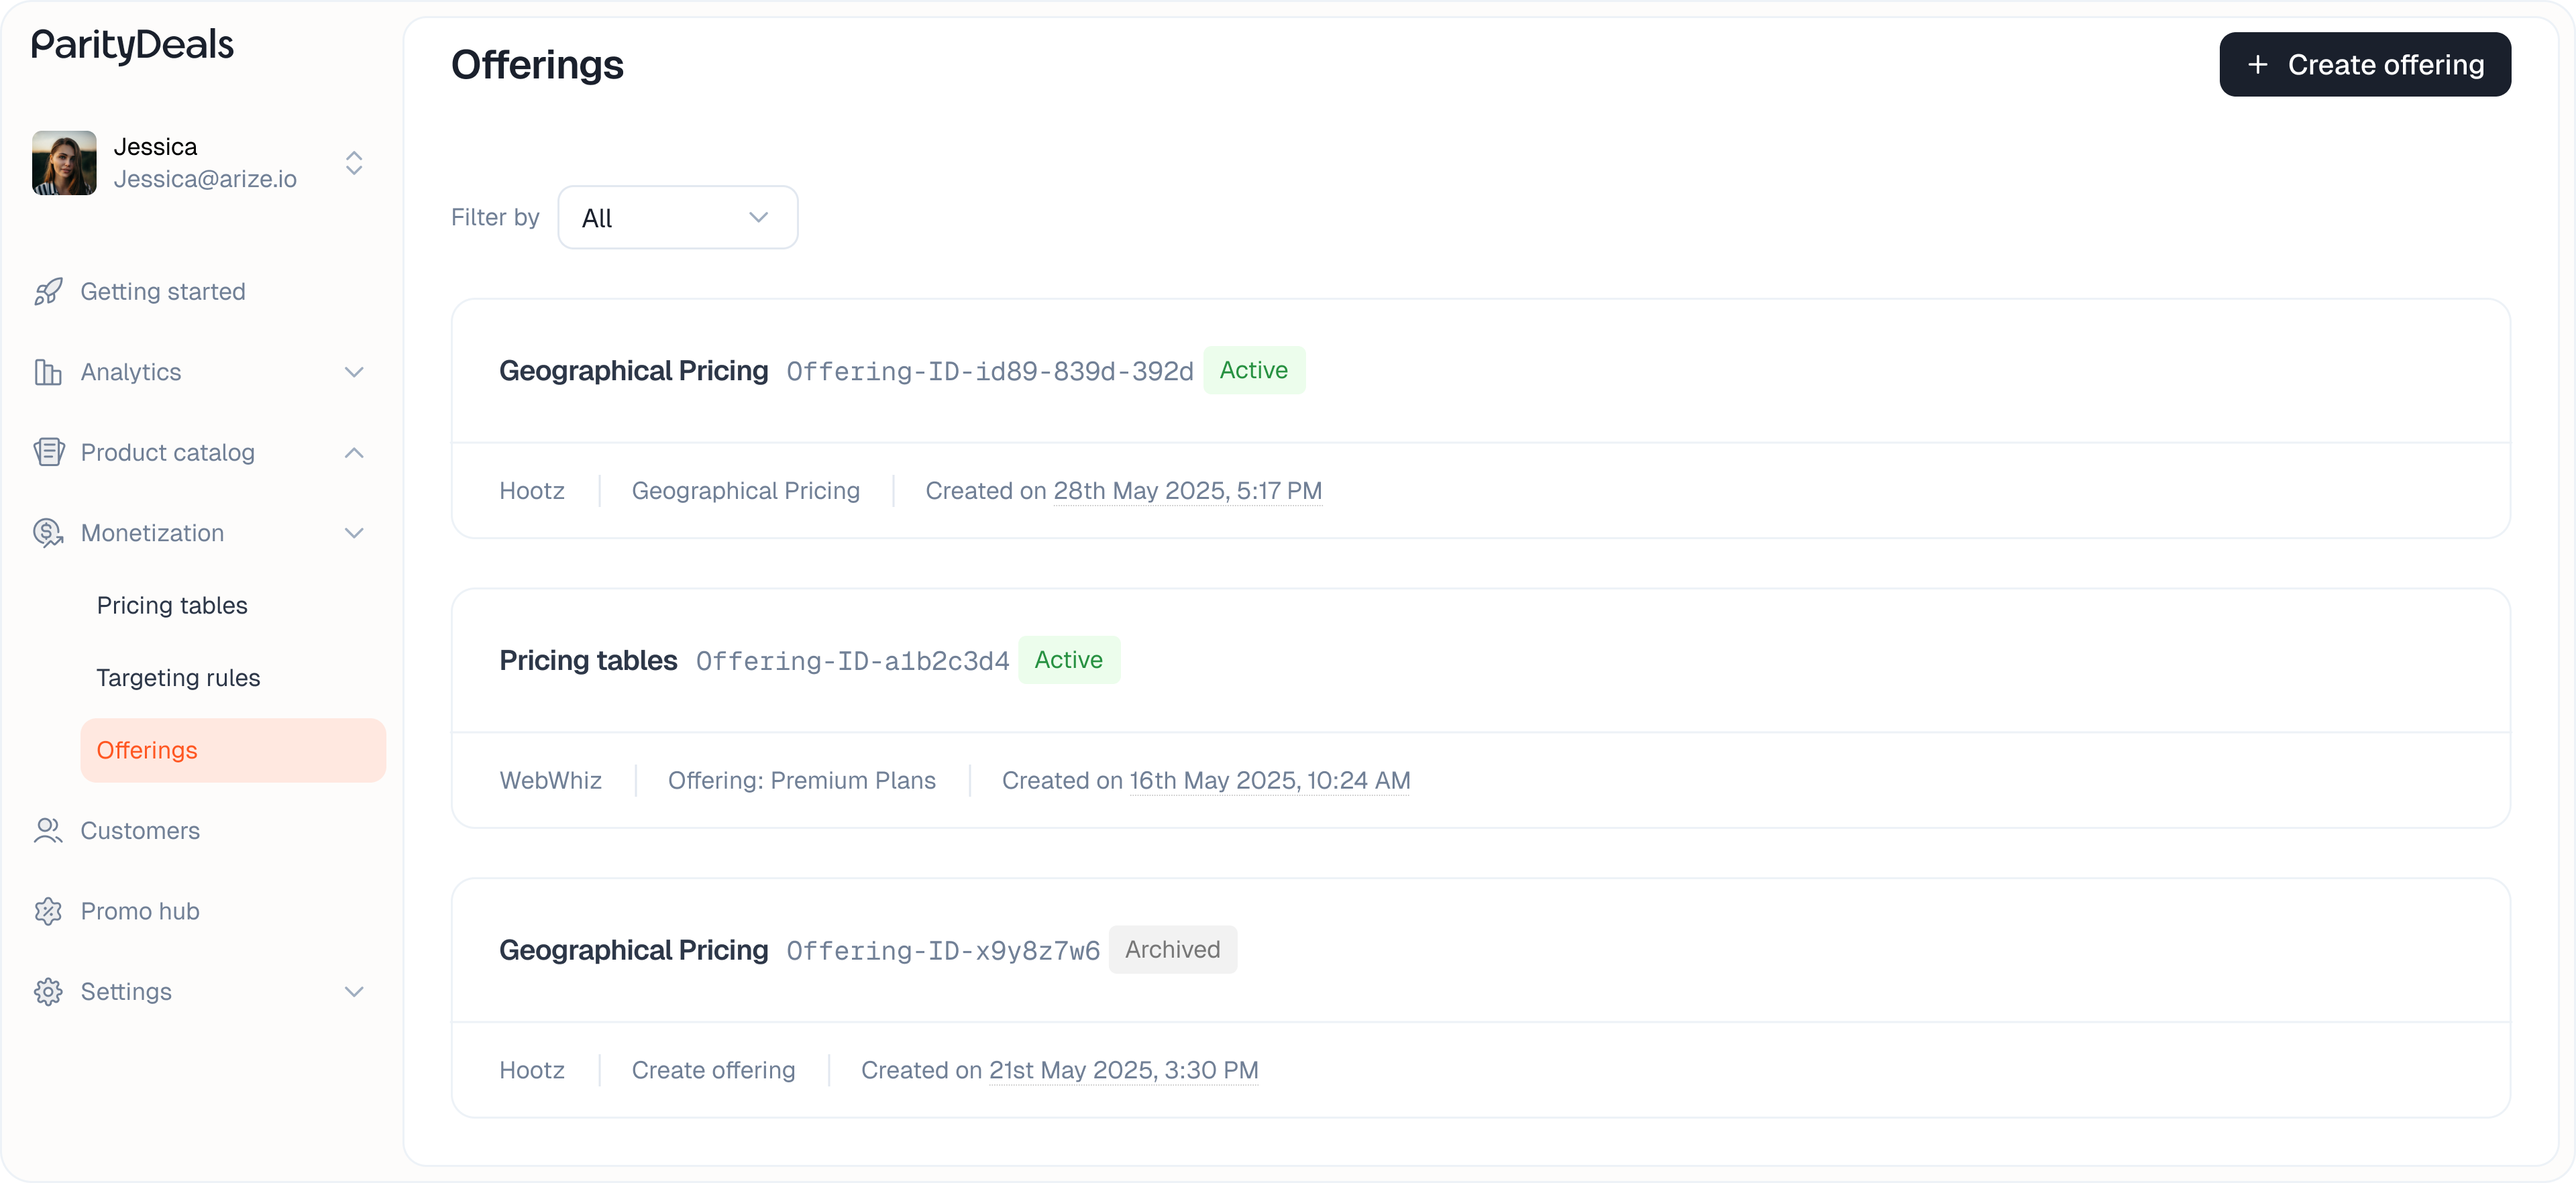Click the Product catalog icon
This screenshot has height=1183, width=2576.
coord(48,452)
